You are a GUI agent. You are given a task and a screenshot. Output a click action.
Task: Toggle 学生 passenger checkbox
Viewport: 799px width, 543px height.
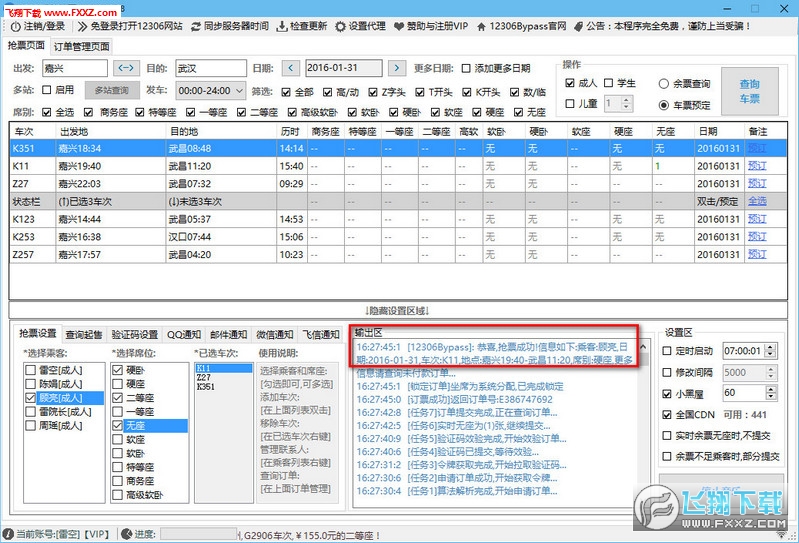(608, 83)
